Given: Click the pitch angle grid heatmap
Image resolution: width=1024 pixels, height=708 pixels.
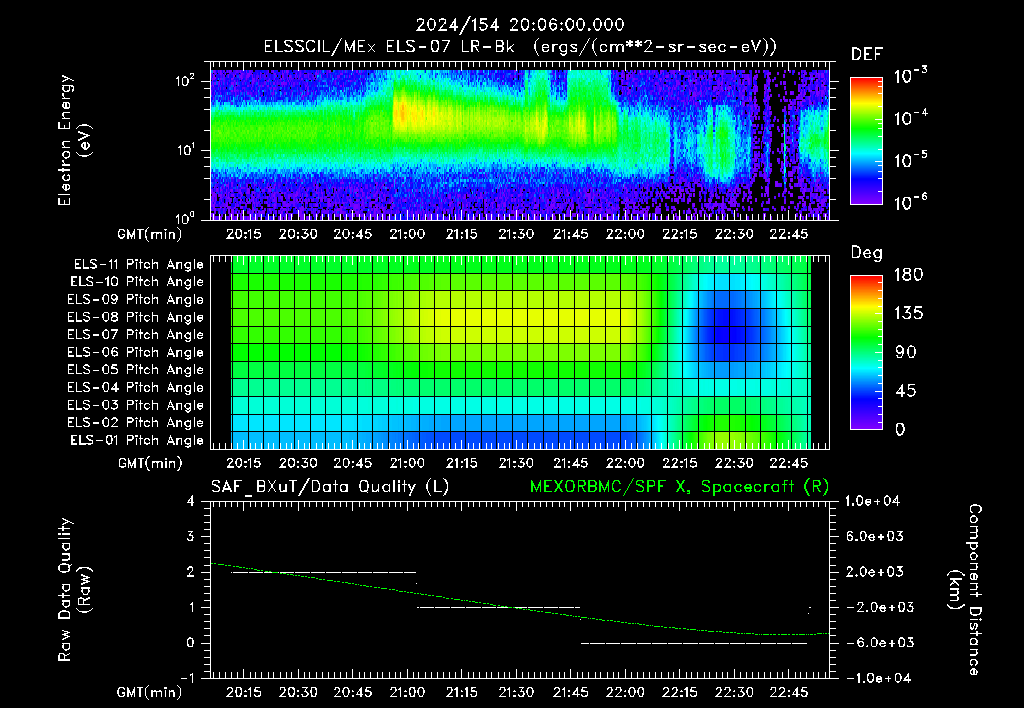Looking at the screenshot, I should pos(520,352).
